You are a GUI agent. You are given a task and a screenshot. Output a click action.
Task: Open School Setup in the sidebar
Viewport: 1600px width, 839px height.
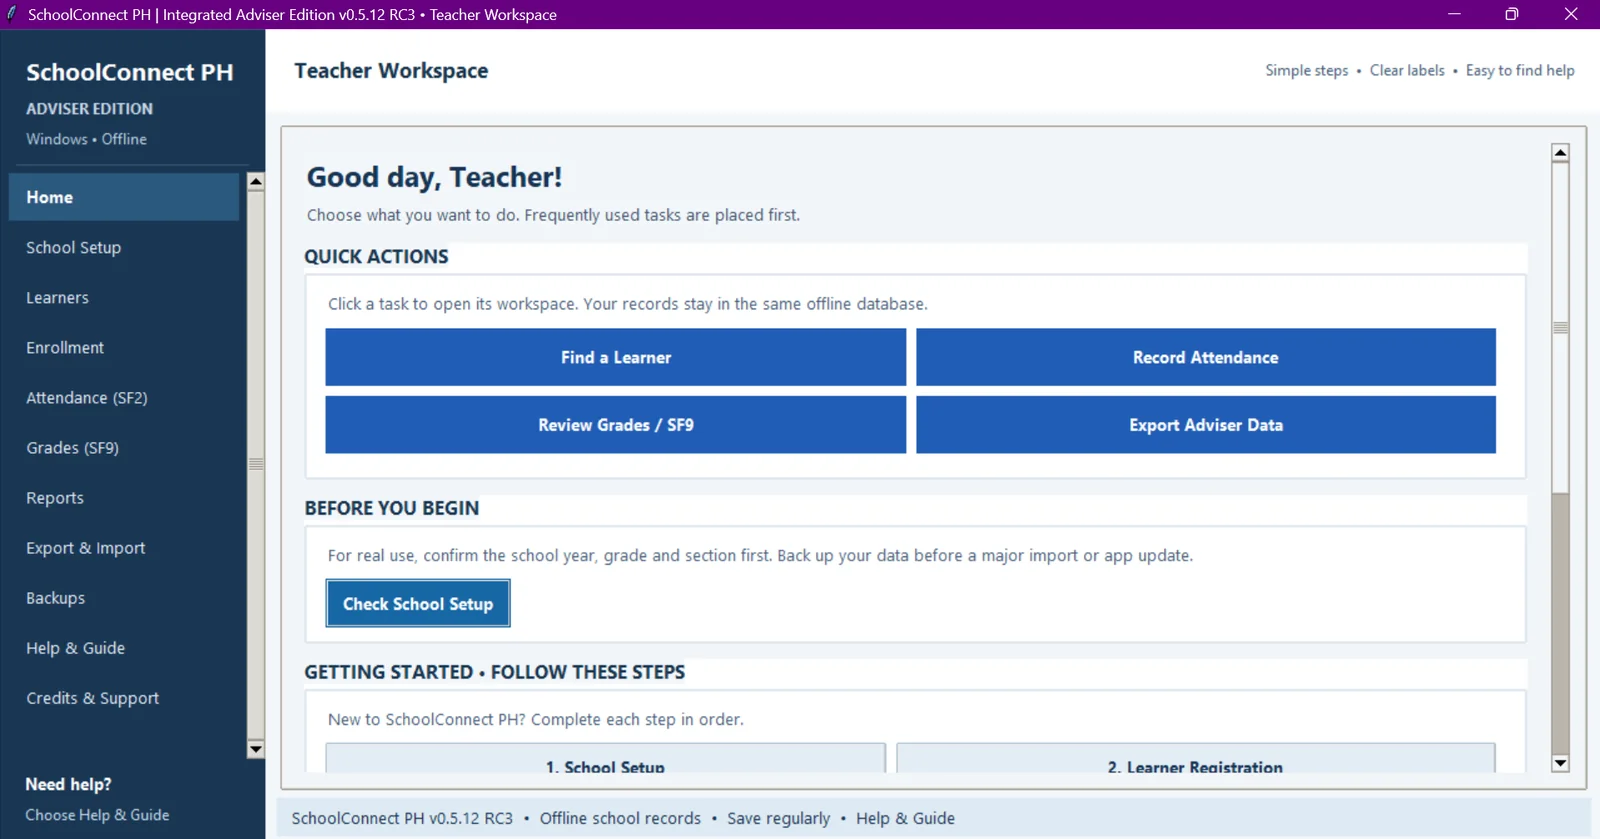124,247
